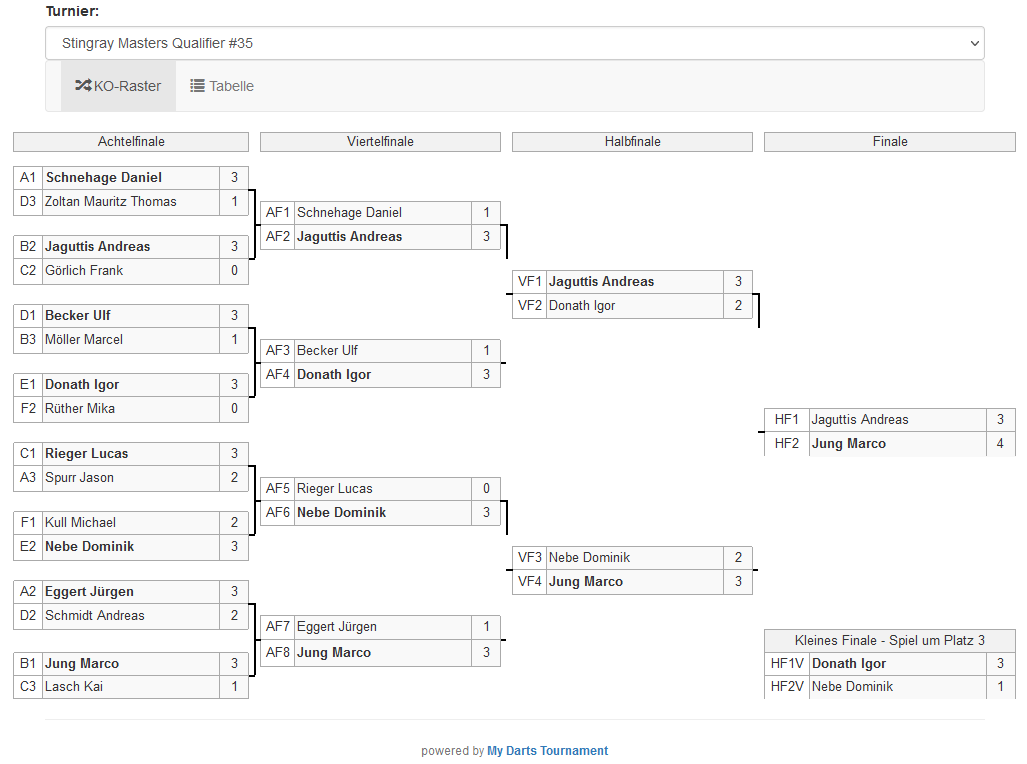Open the tournament selection dropdown
This screenshot has height=764, width=1027.
click(514, 43)
